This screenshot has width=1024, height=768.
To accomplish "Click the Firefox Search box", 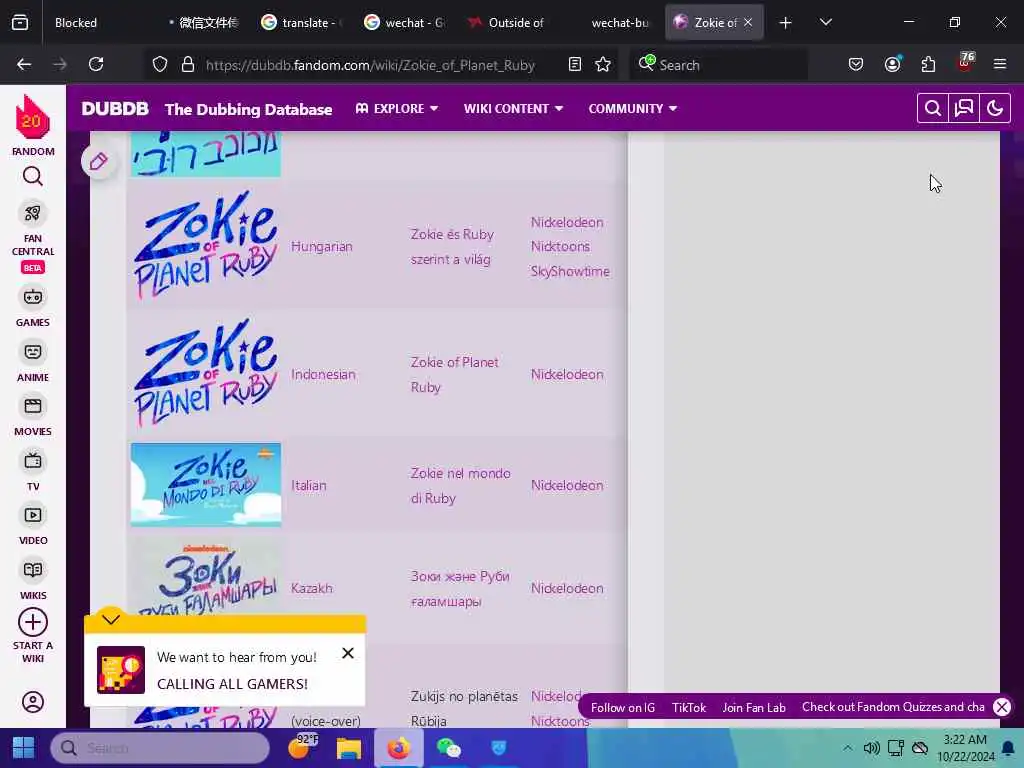I will (718, 65).
